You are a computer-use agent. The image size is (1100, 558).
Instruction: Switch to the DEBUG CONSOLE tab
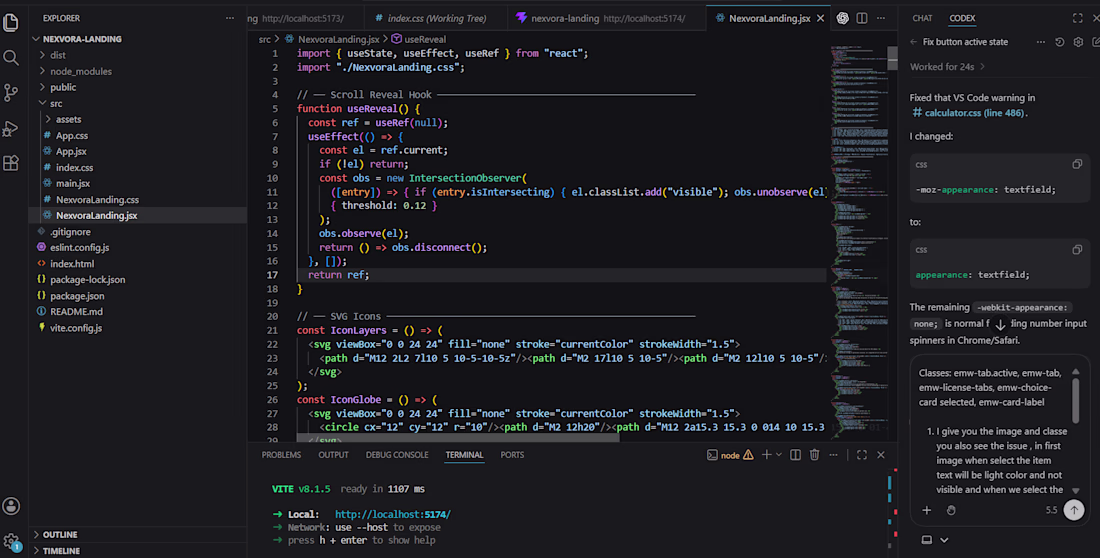pyautogui.click(x=397, y=455)
